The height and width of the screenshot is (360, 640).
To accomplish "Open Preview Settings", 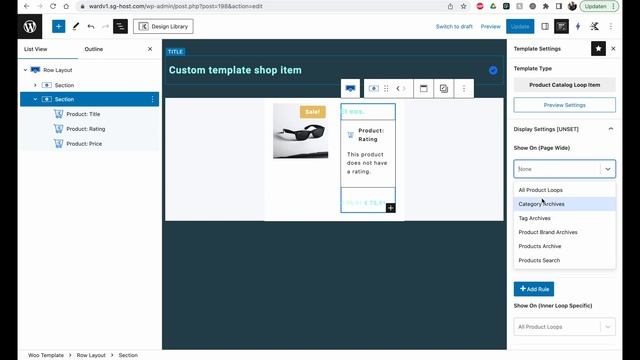I will click(564, 105).
